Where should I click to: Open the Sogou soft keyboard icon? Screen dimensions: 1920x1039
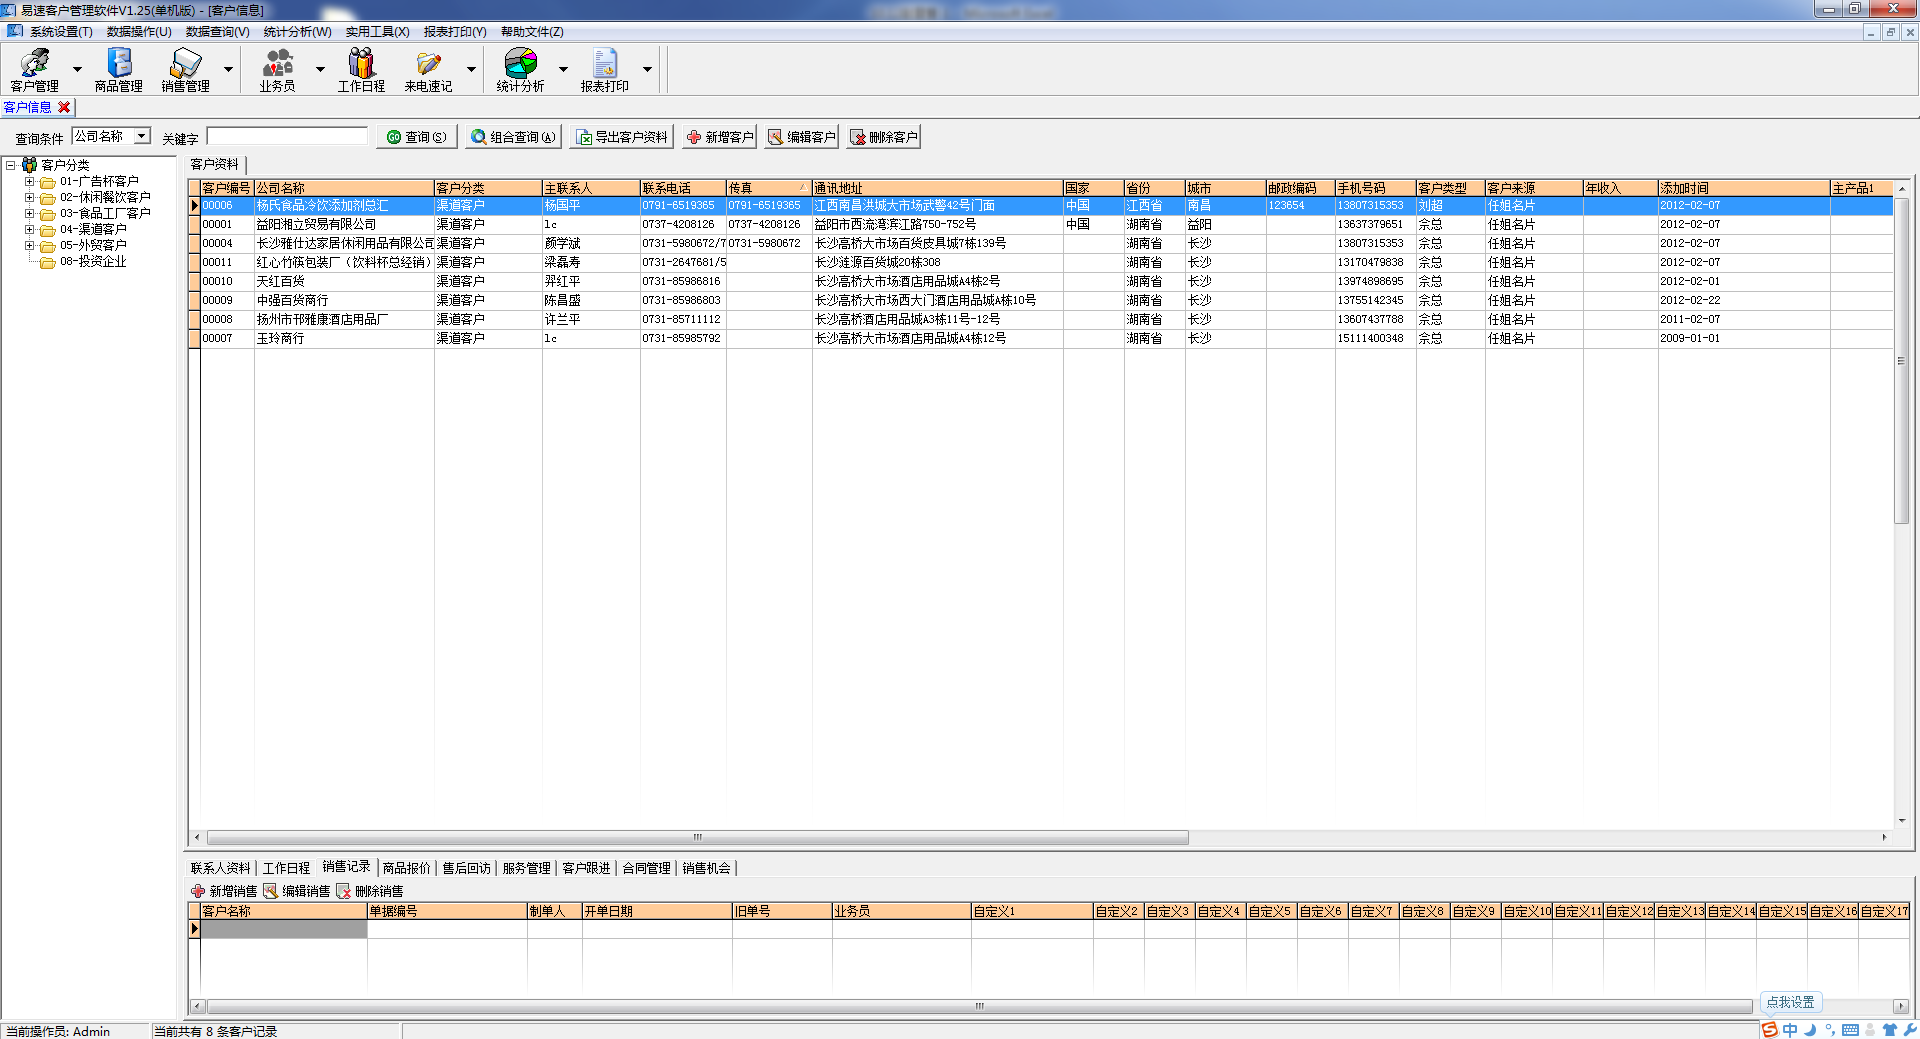(1850, 1030)
